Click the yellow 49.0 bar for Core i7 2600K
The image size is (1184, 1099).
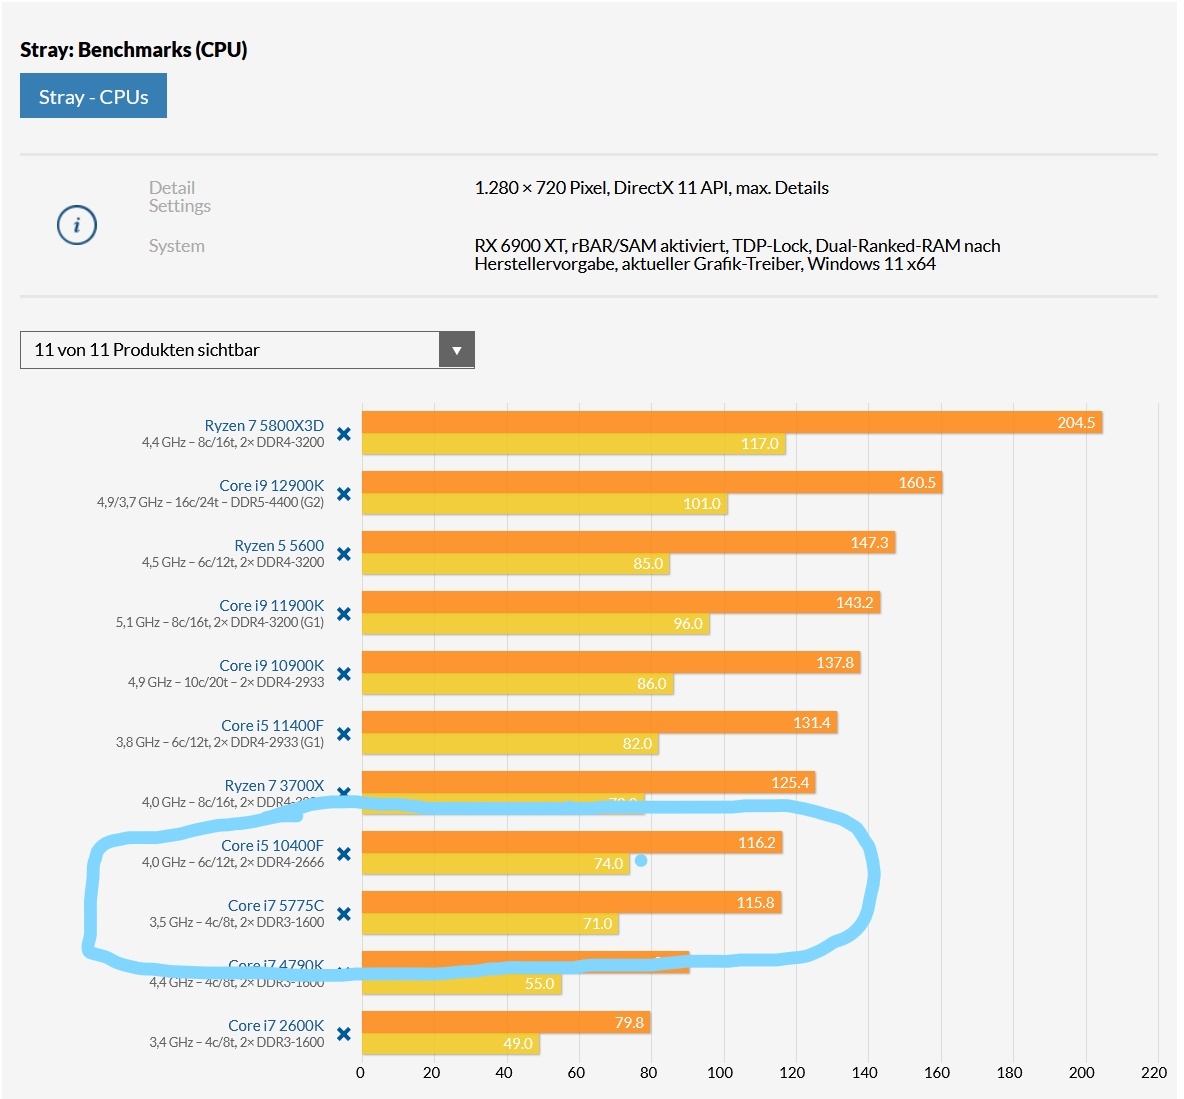451,1043
